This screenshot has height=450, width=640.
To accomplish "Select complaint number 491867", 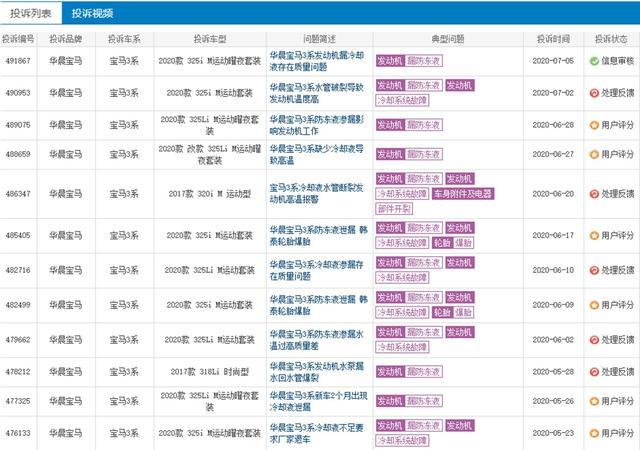I will point(18,61).
